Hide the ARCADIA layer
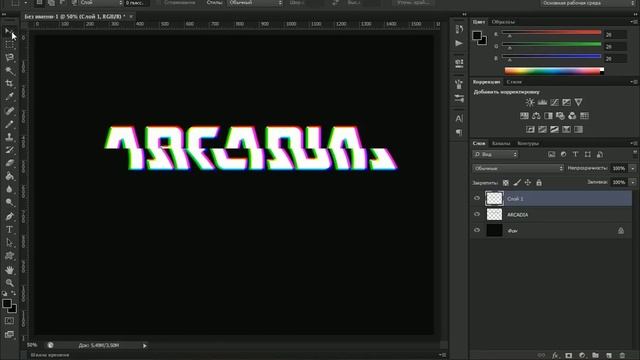This screenshot has height=360, width=640. coord(477,214)
